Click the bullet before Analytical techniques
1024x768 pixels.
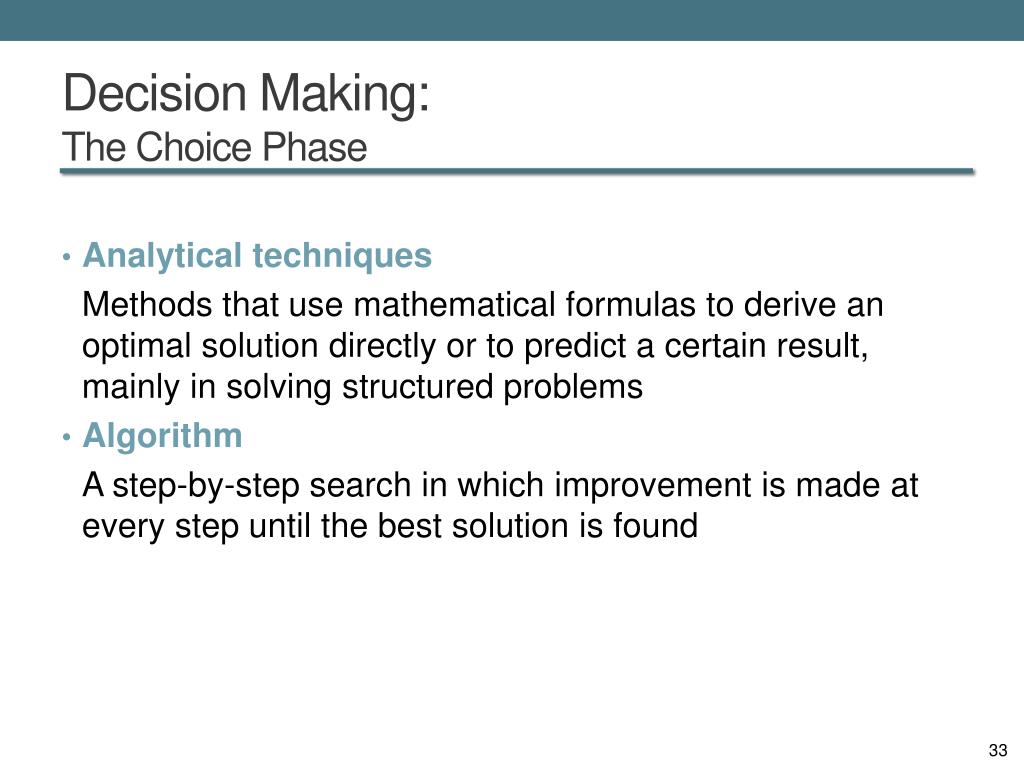point(67,257)
